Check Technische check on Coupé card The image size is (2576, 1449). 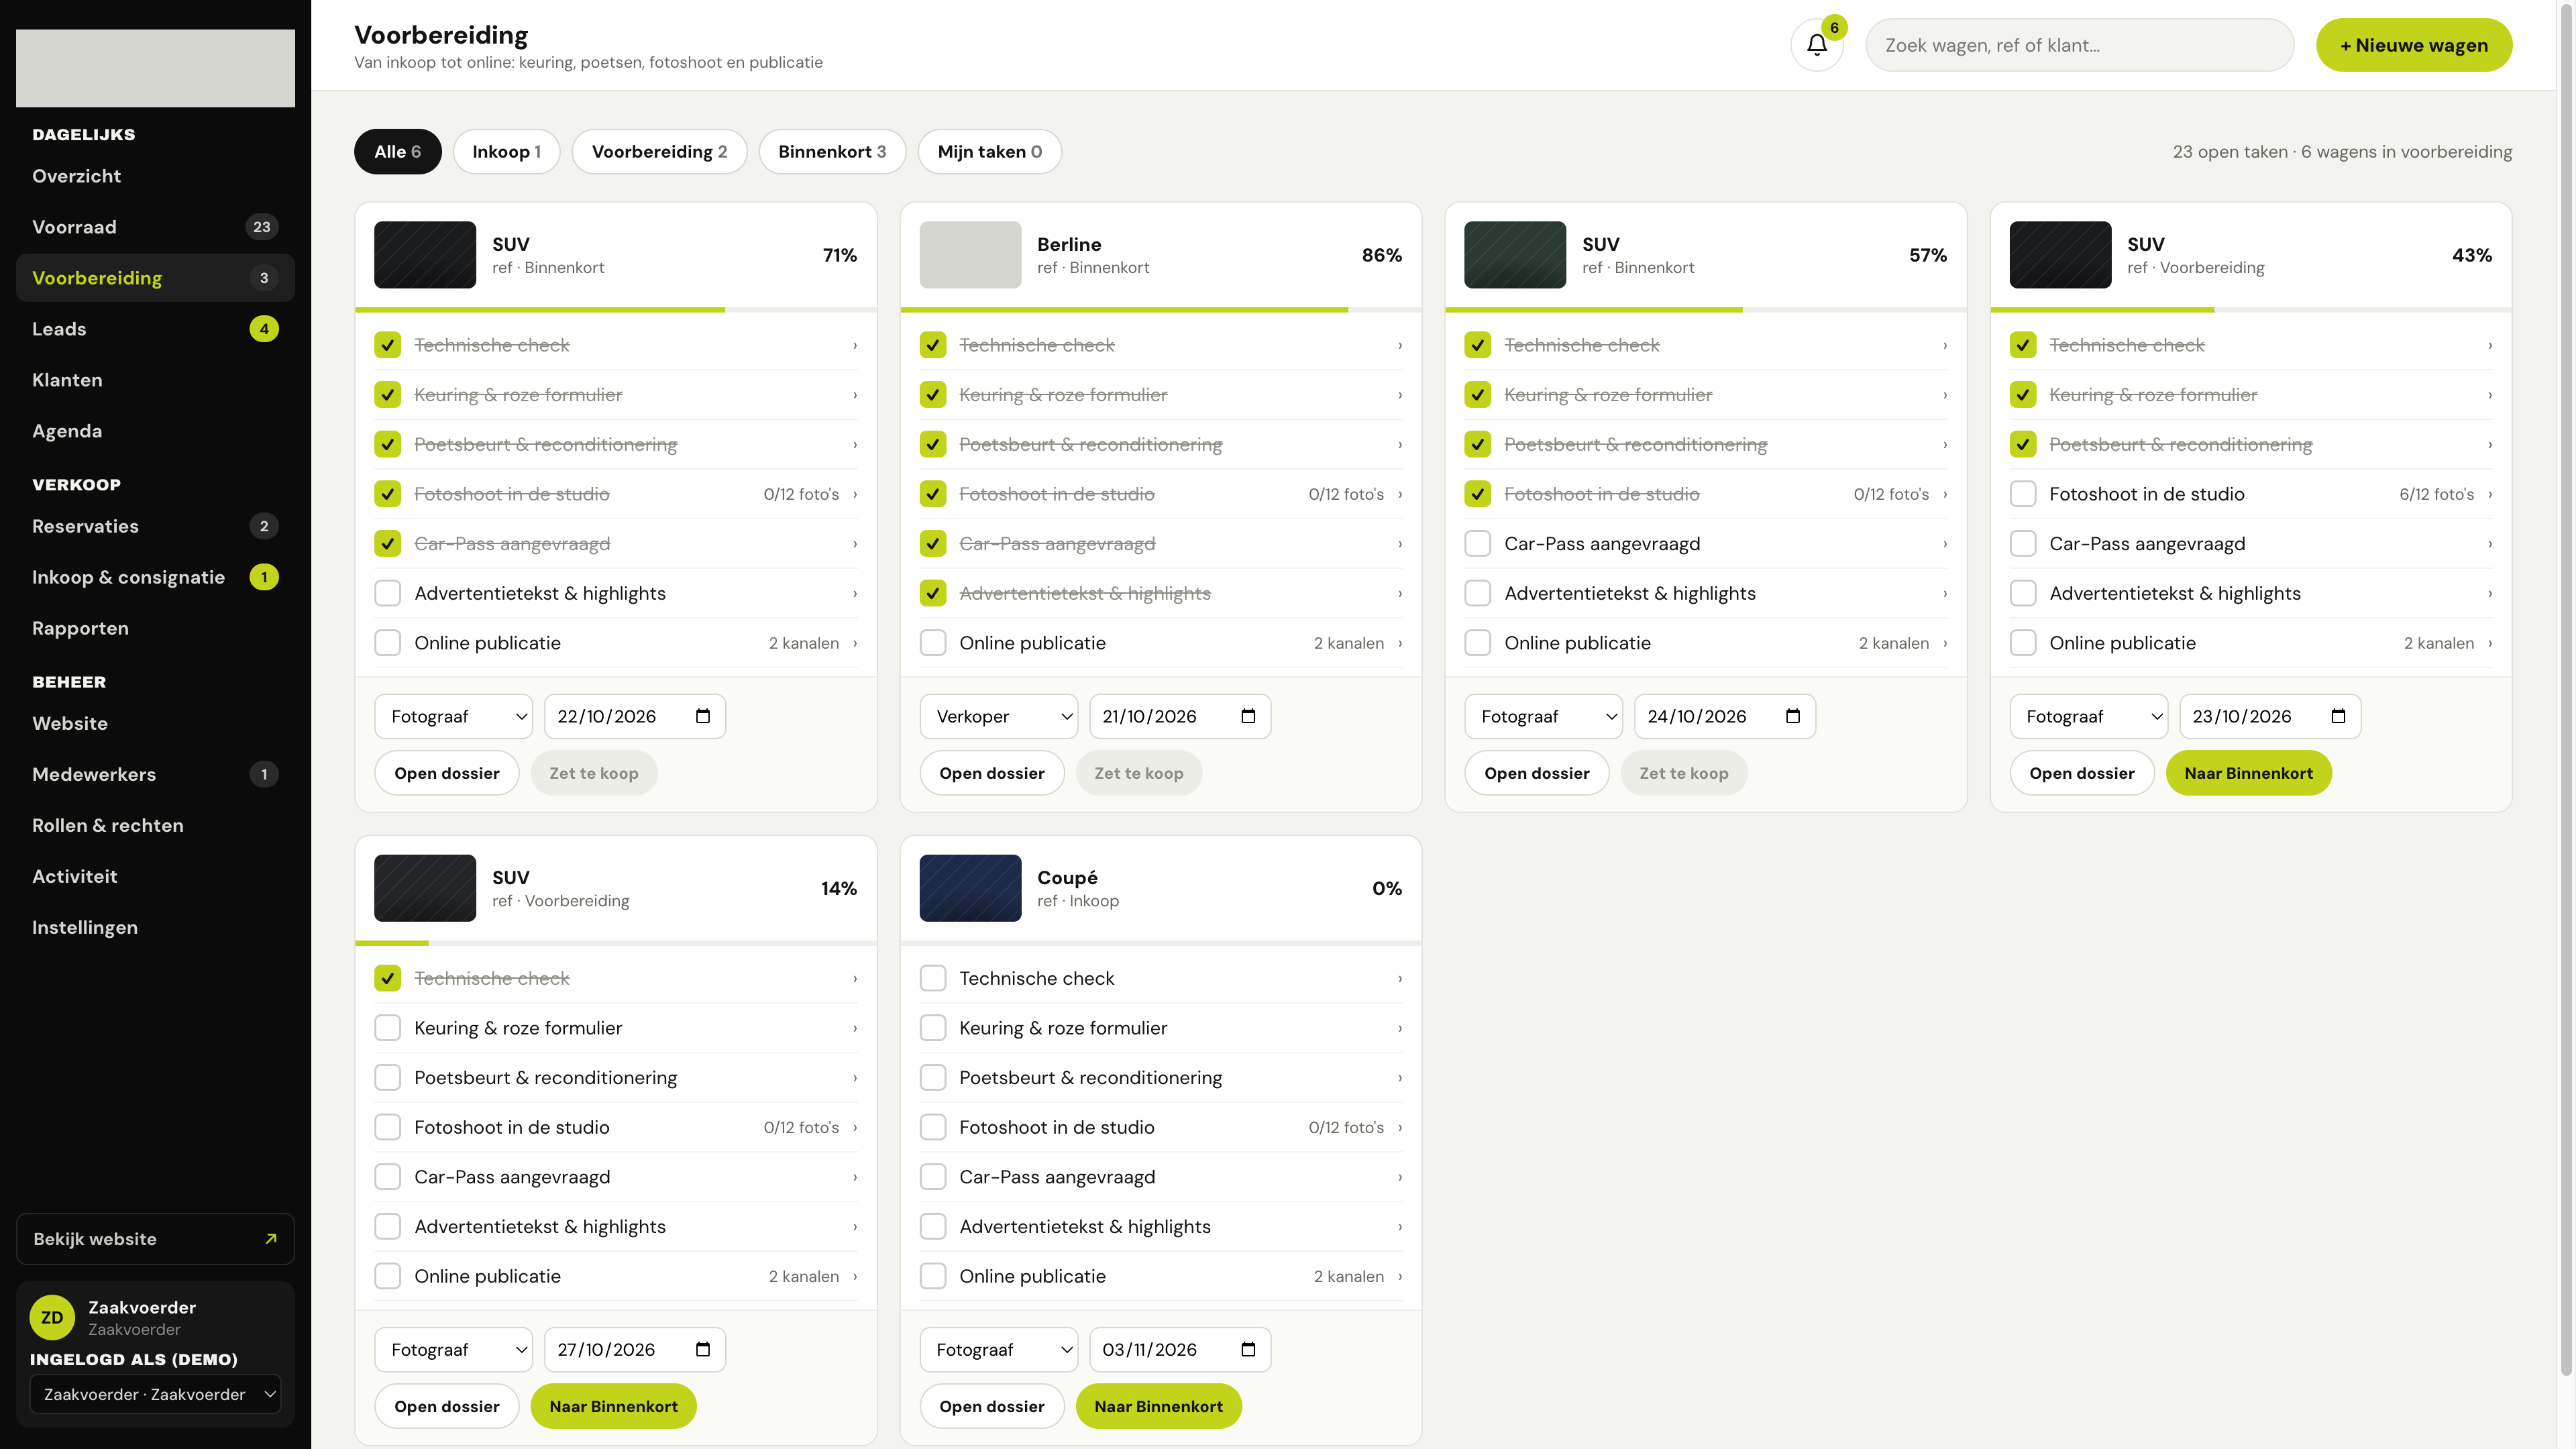point(933,978)
